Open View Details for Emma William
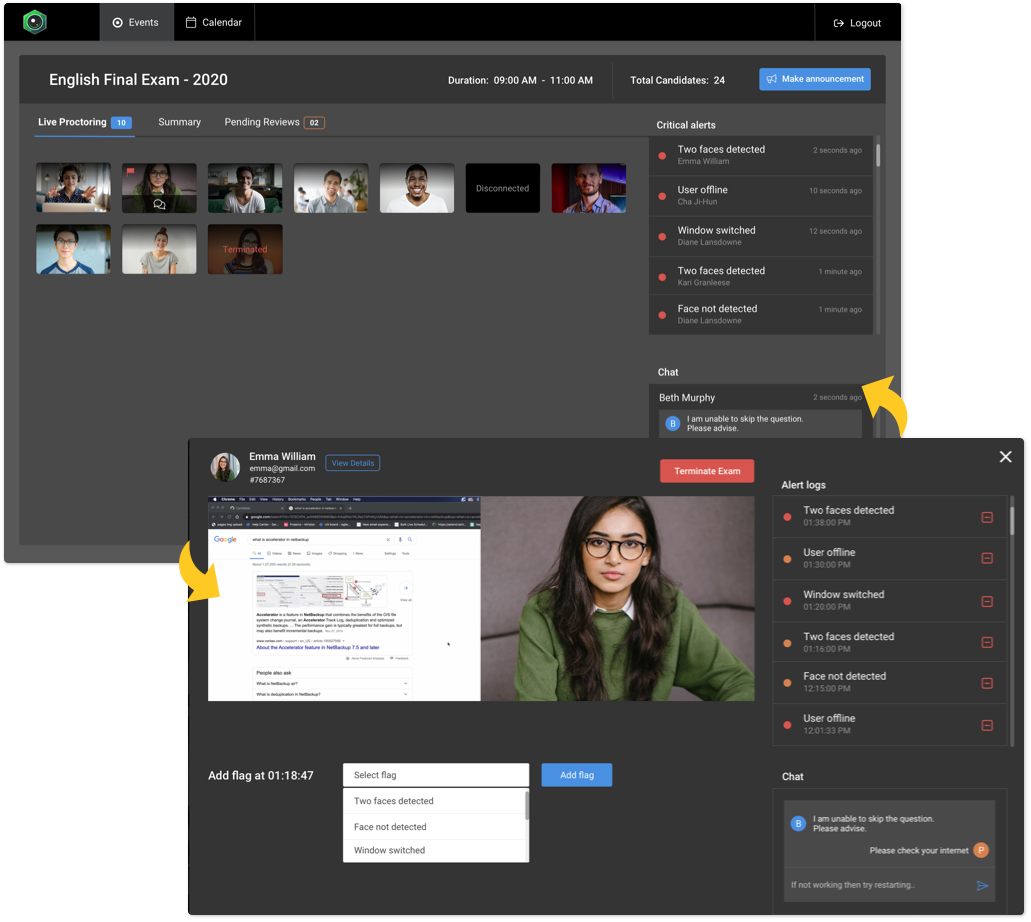 pyautogui.click(x=352, y=462)
